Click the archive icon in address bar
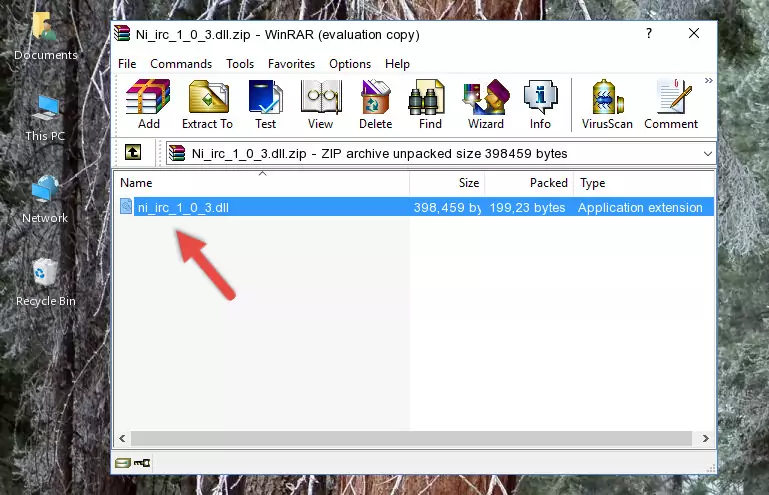The width and height of the screenshot is (769, 495). 177,154
